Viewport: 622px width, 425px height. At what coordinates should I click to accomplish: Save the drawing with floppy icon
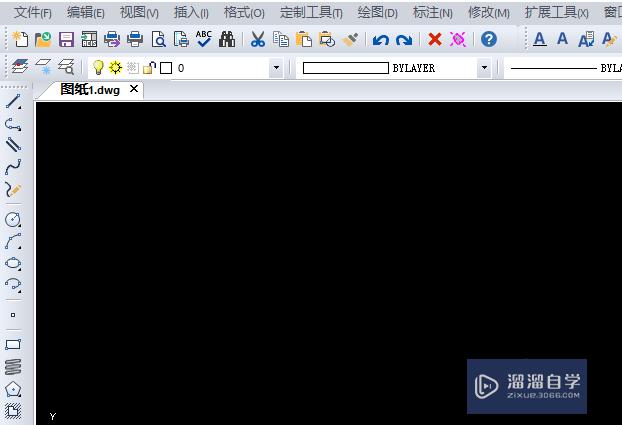point(66,40)
